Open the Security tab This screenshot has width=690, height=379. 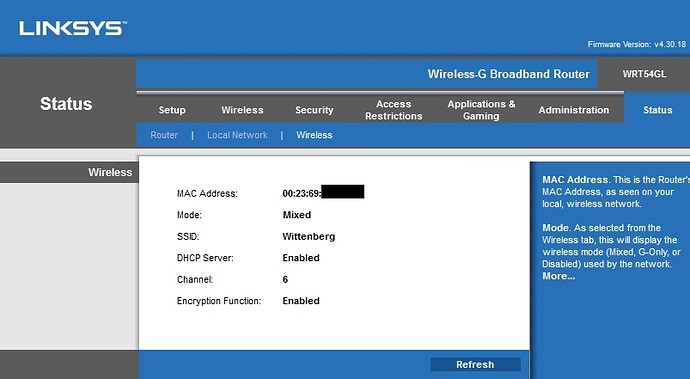click(314, 110)
